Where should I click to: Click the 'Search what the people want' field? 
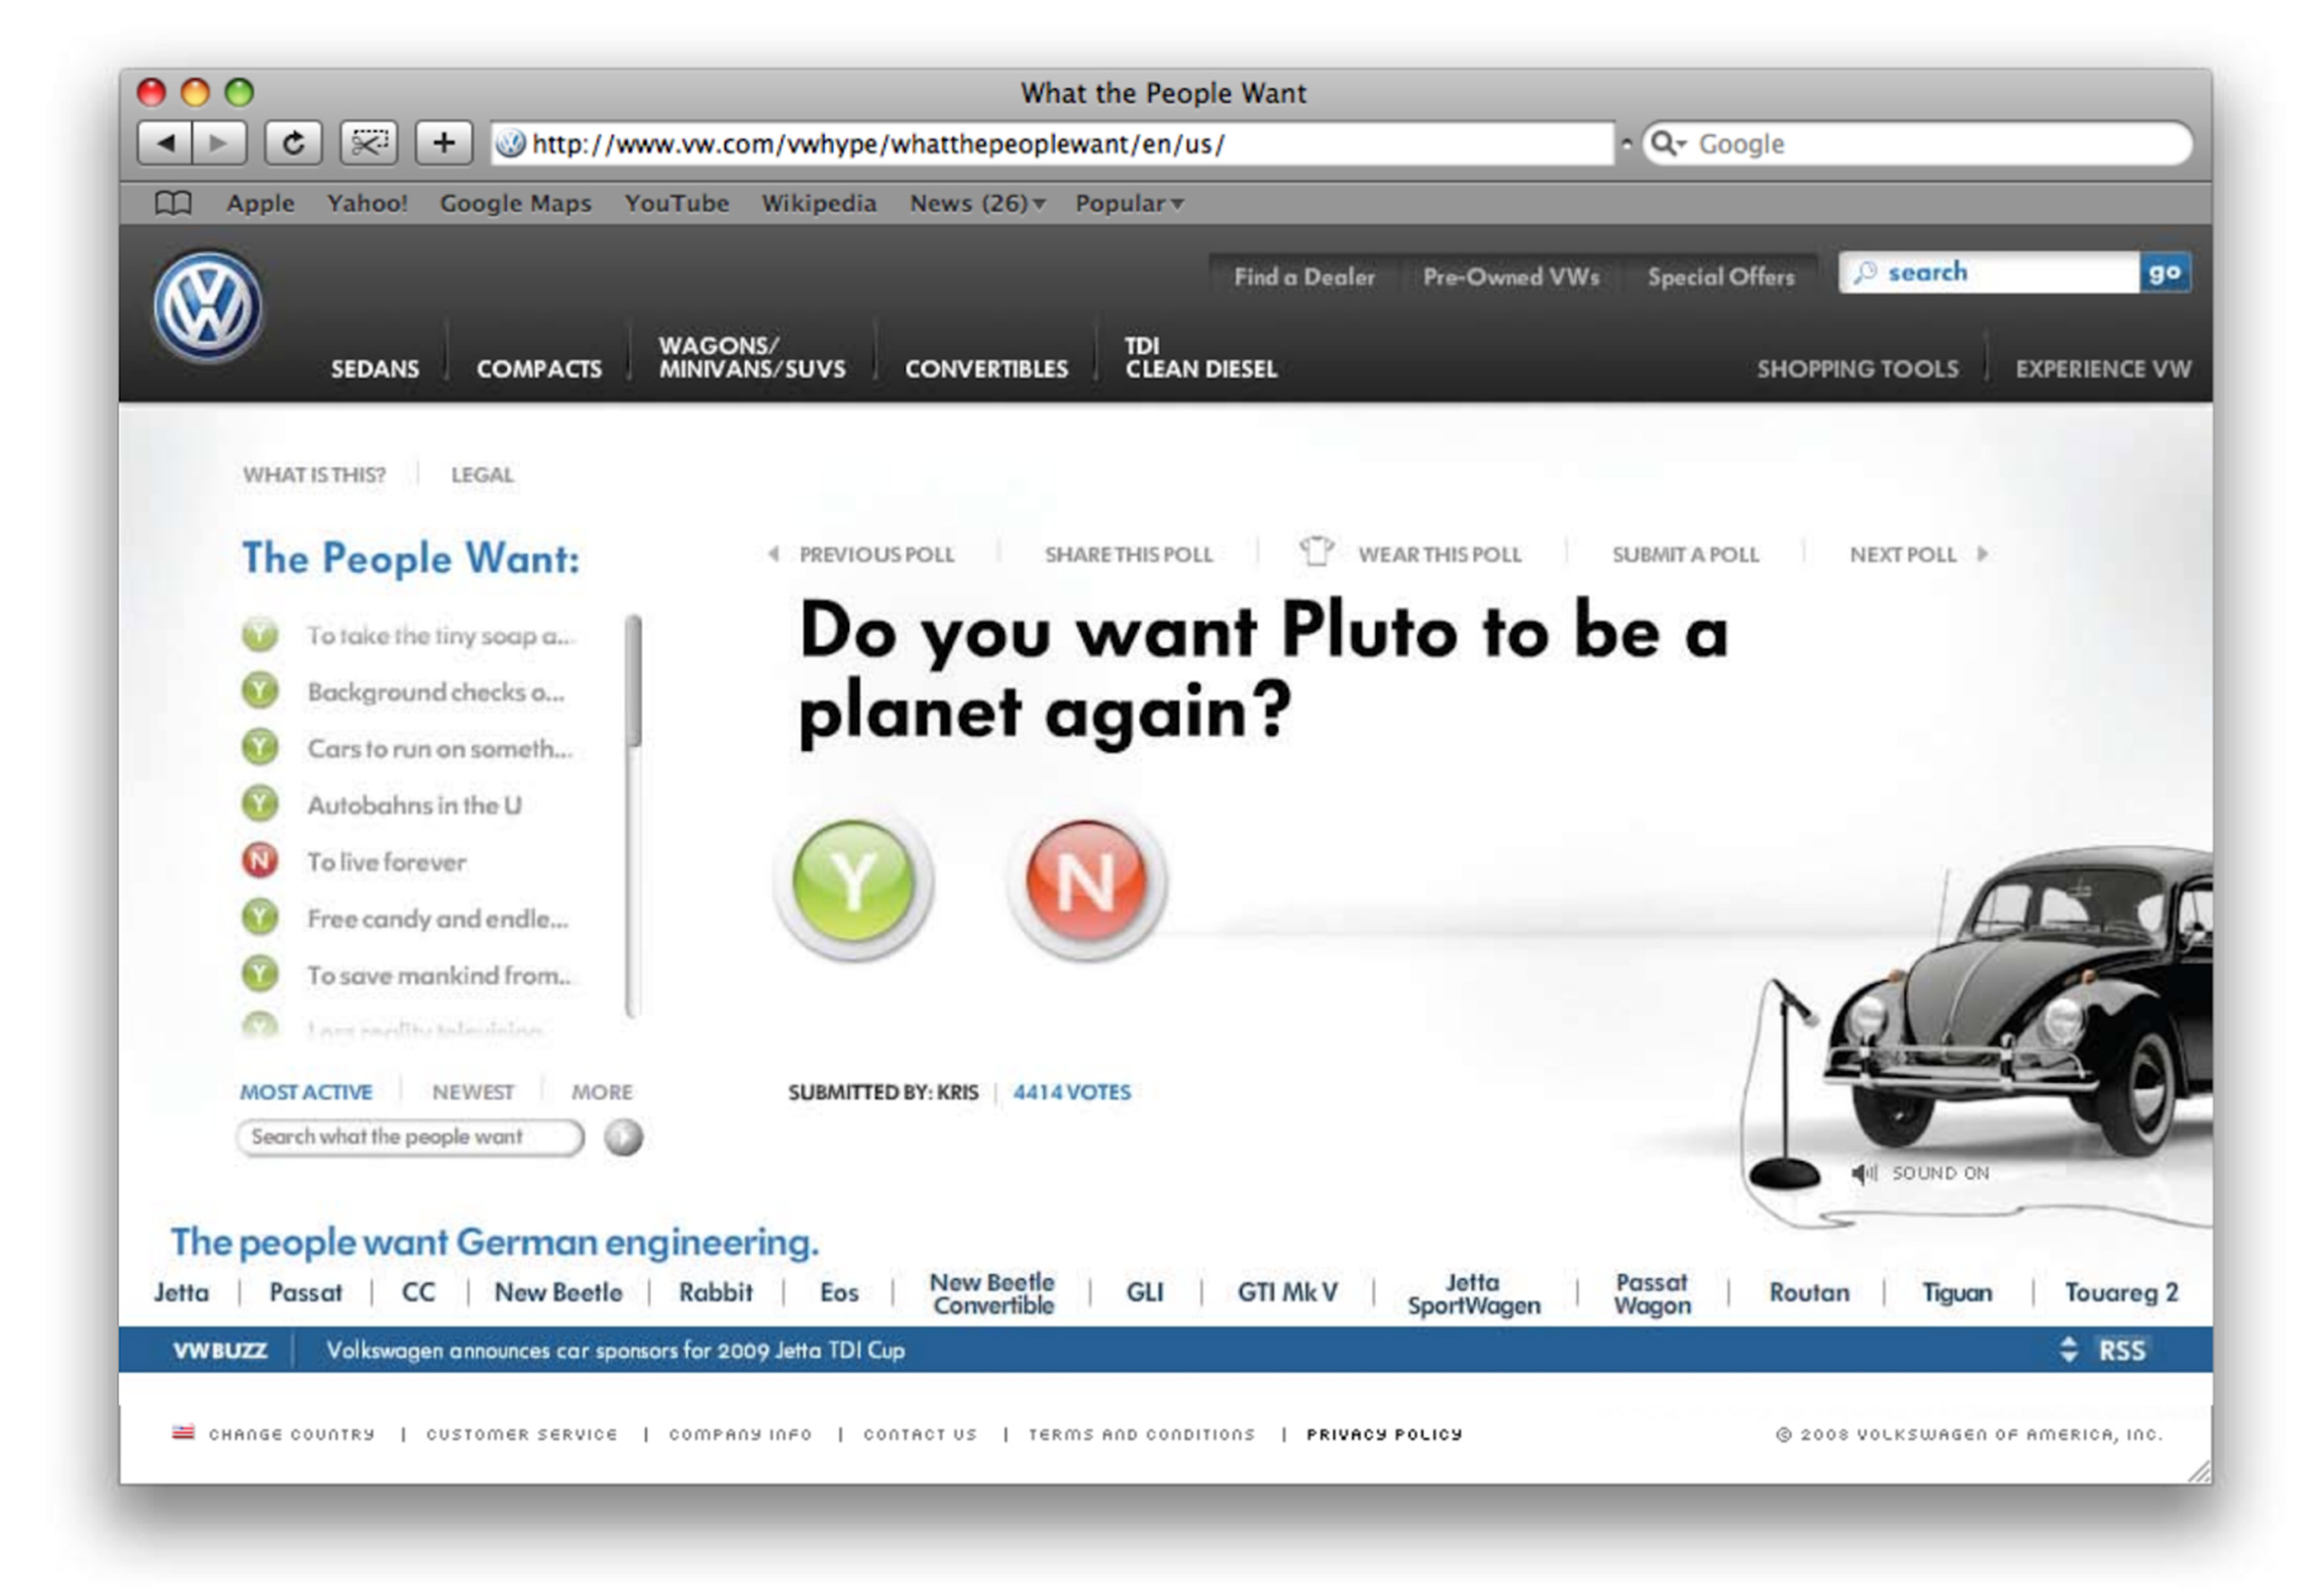coord(410,1137)
